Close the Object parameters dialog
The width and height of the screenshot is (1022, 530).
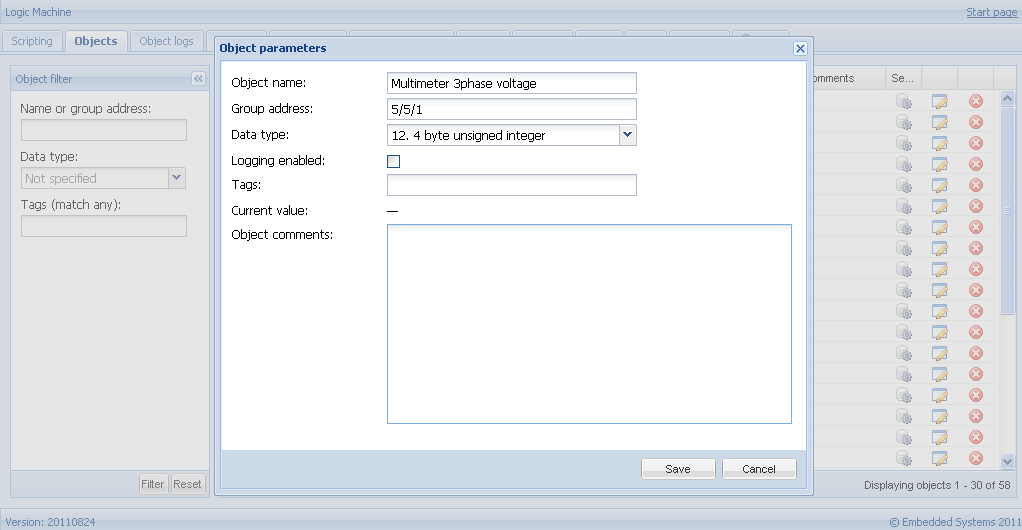(x=800, y=48)
